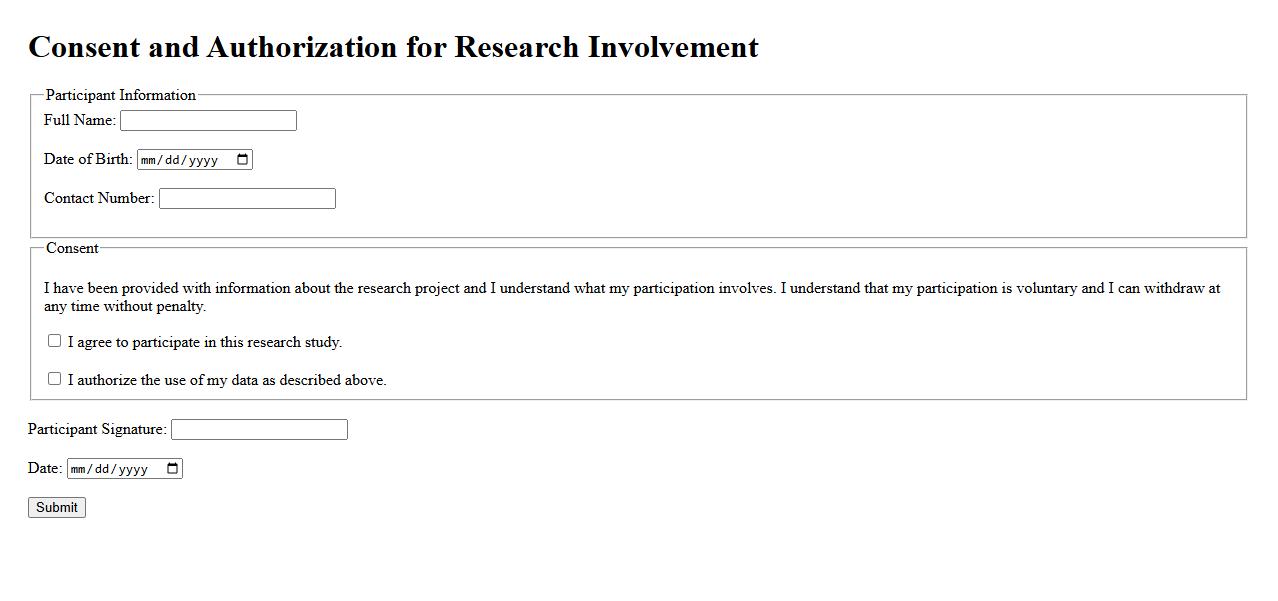The image size is (1278, 601).
Task: Click the 'Contact Number:' label text
Action: 99,198
